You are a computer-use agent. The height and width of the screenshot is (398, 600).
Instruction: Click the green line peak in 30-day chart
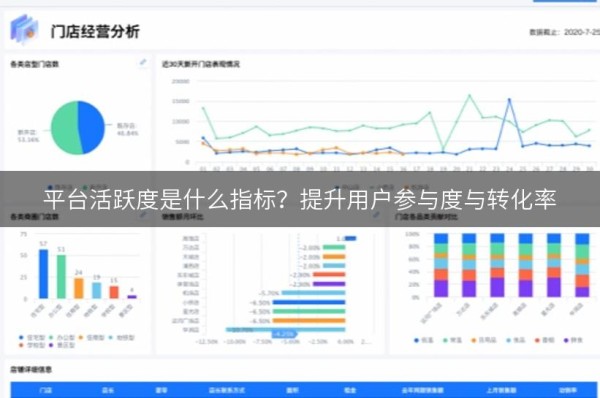click(470, 95)
